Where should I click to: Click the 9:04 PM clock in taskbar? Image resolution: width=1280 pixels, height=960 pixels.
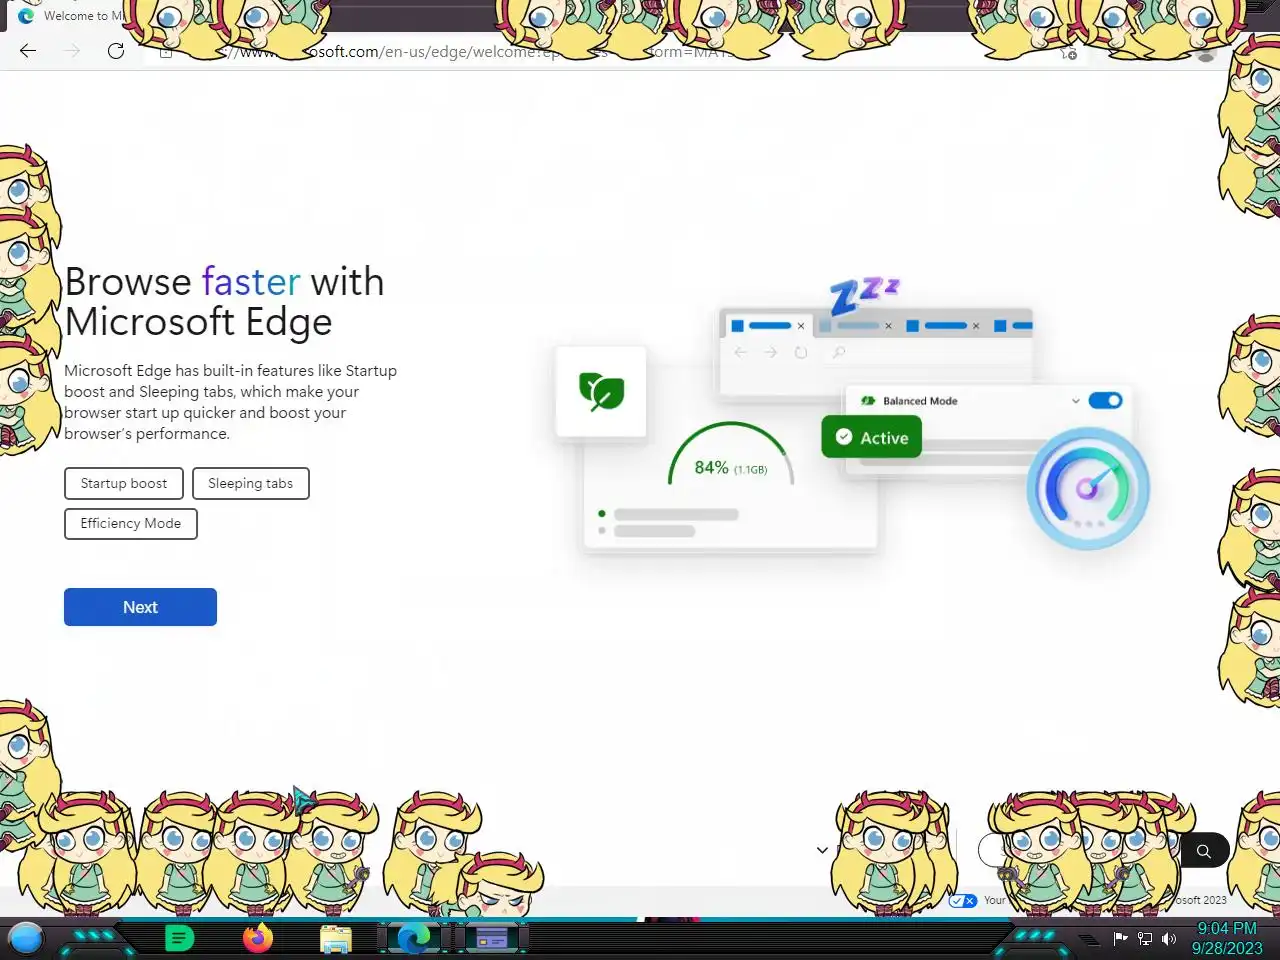coord(1227,928)
